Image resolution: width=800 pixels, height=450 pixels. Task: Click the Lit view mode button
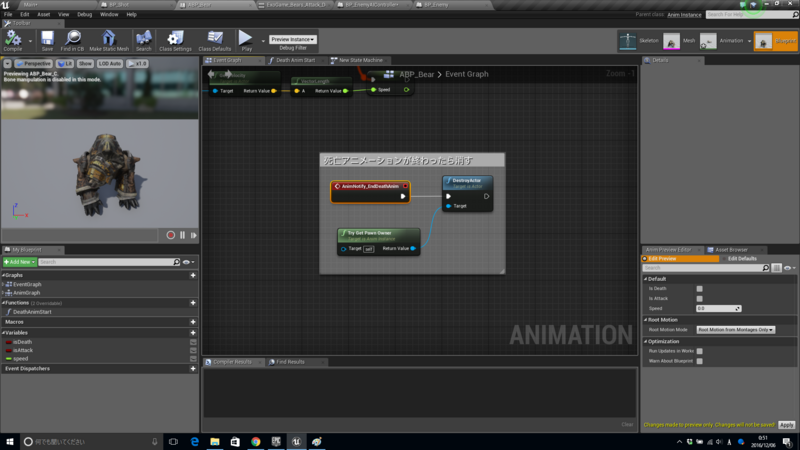[65, 64]
